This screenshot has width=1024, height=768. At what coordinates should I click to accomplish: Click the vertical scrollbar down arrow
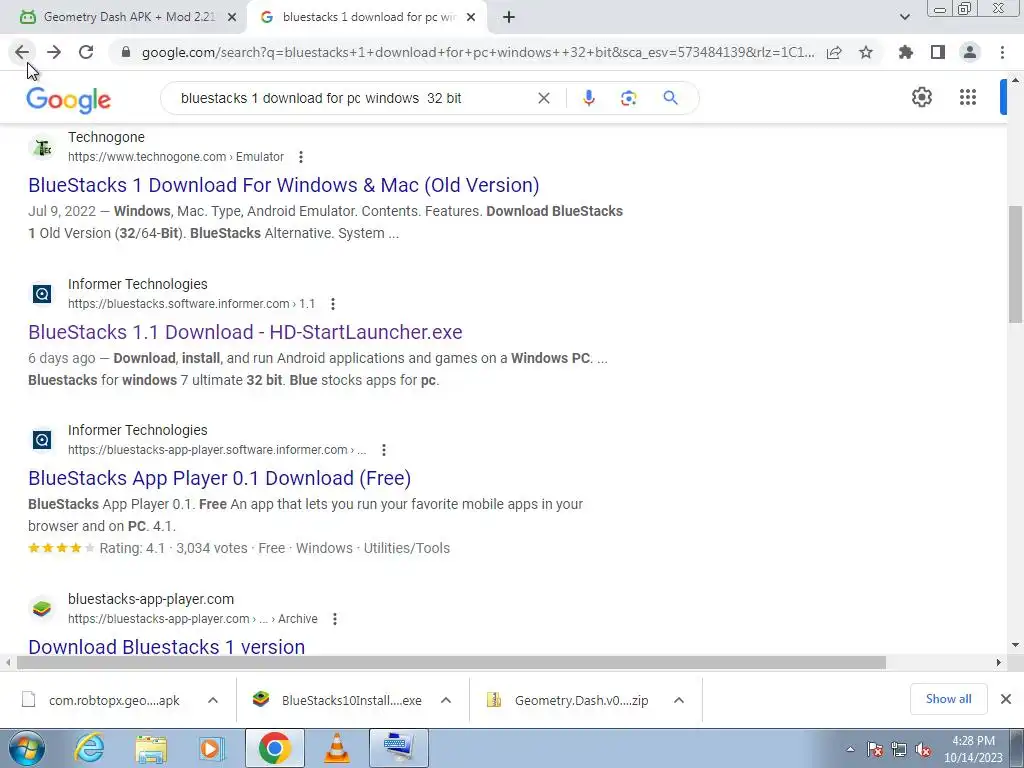[x=1015, y=645]
